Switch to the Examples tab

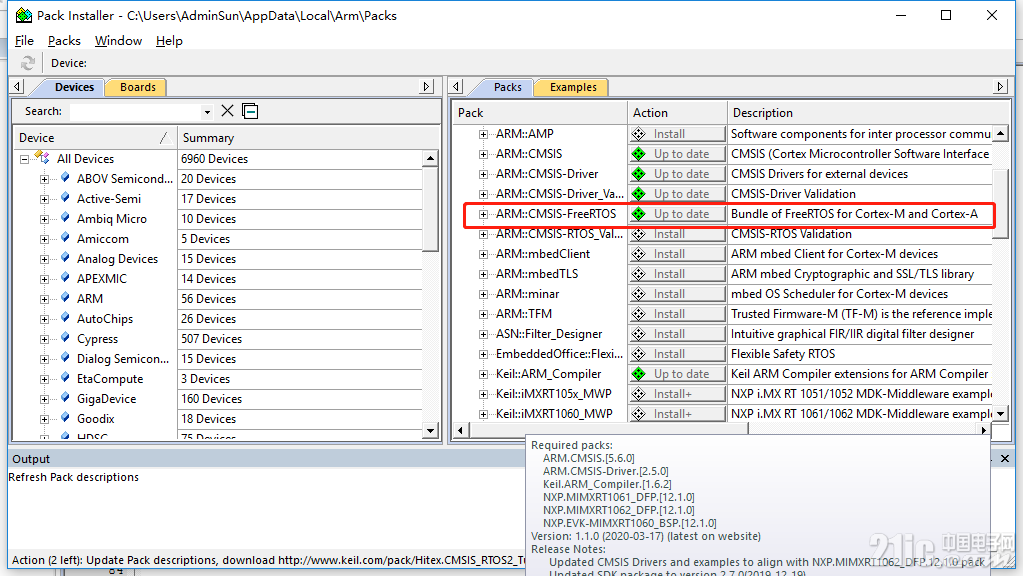(573, 87)
